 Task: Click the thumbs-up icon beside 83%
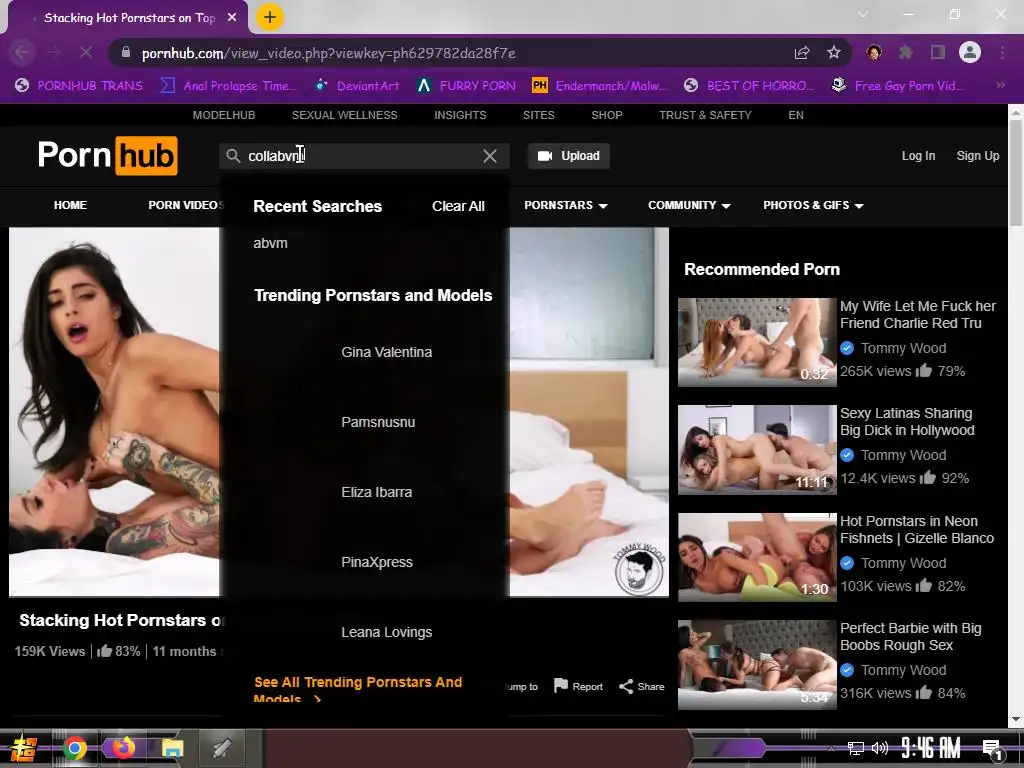tap(104, 651)
